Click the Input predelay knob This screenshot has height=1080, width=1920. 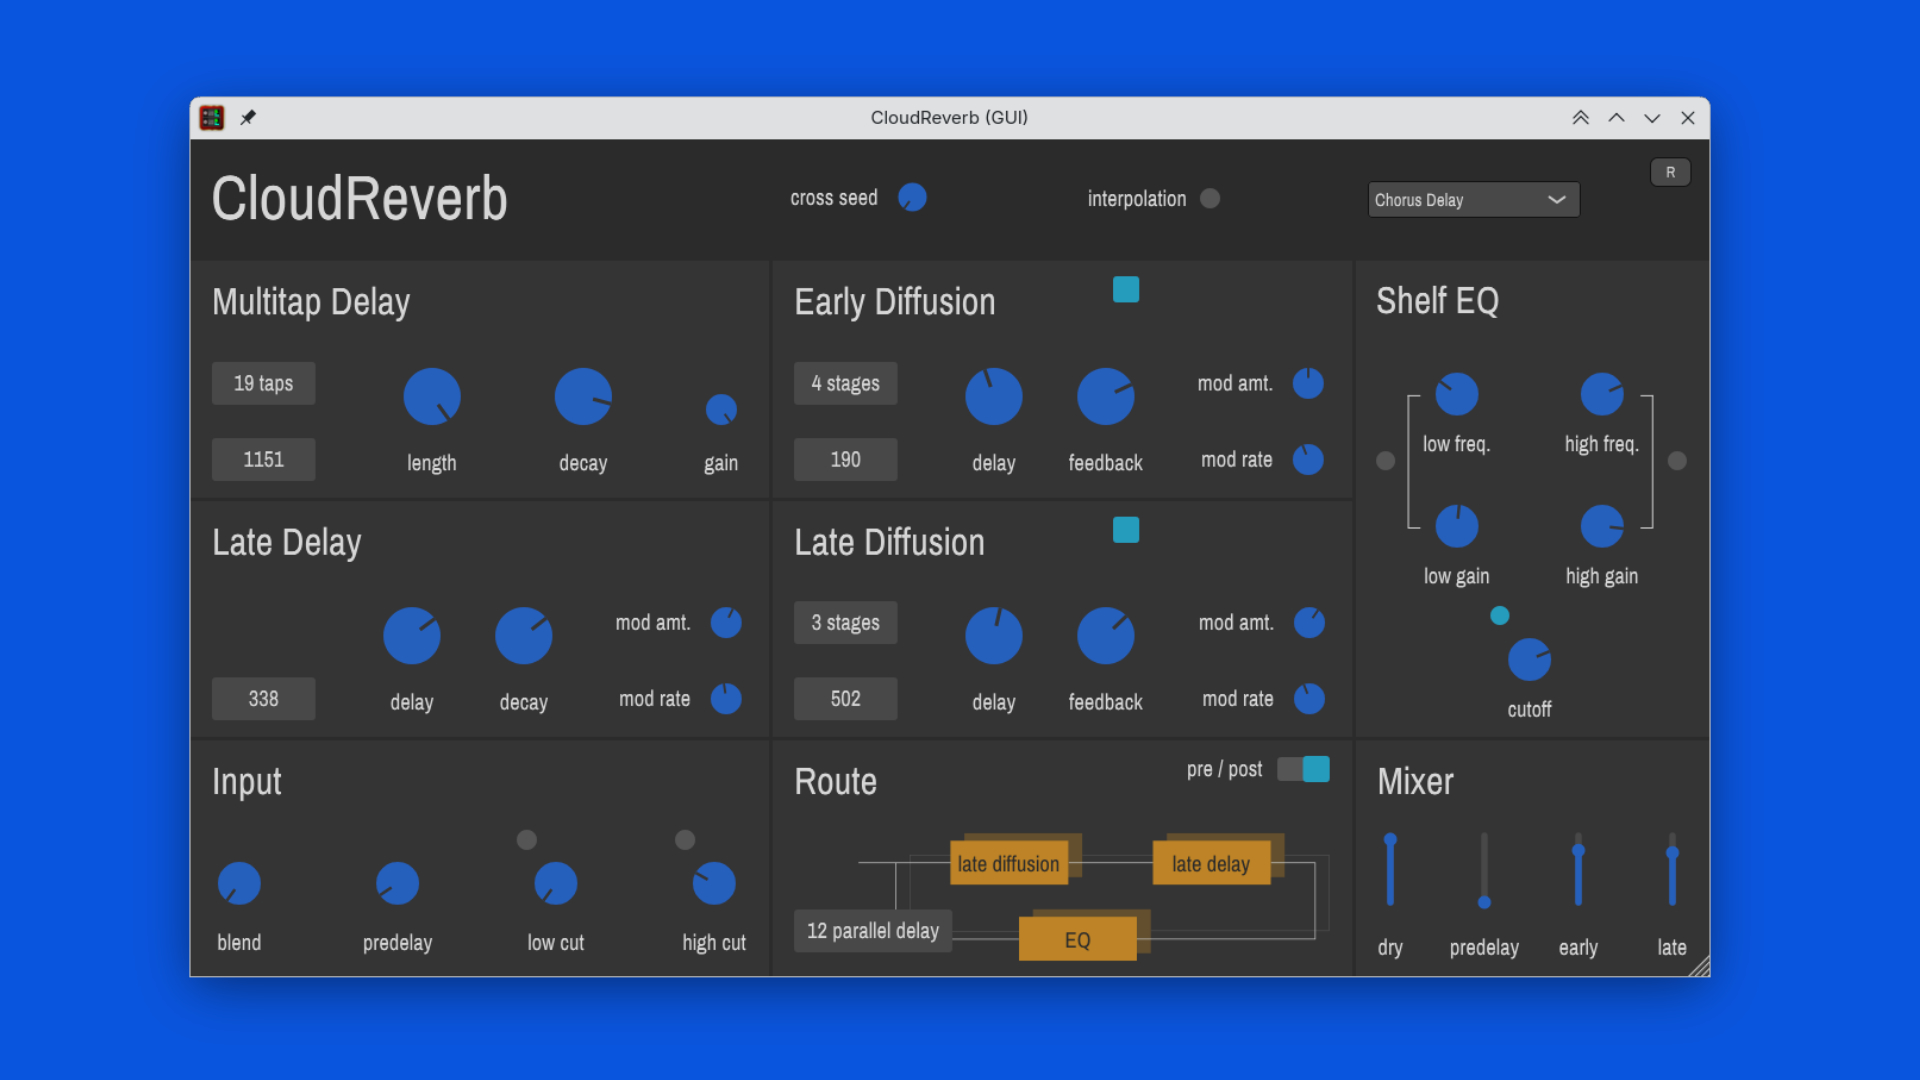coord(397,884)
